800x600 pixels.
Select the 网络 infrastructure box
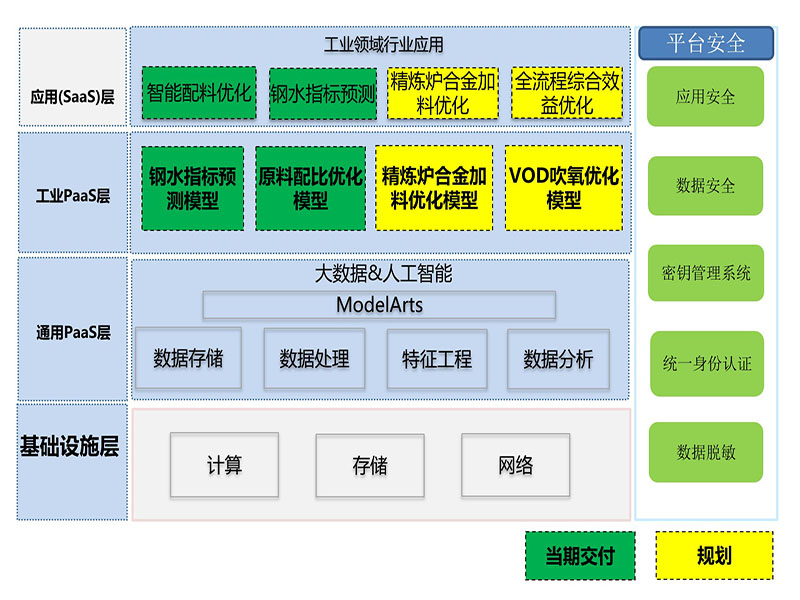[x=516, y=465]
